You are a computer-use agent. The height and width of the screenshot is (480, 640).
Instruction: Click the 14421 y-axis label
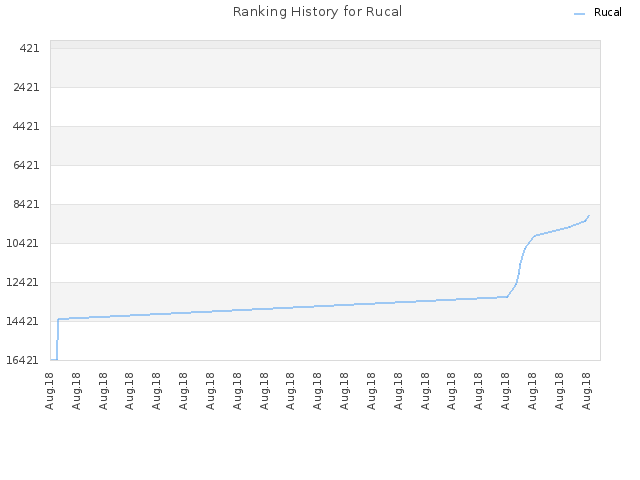[23, 321]
